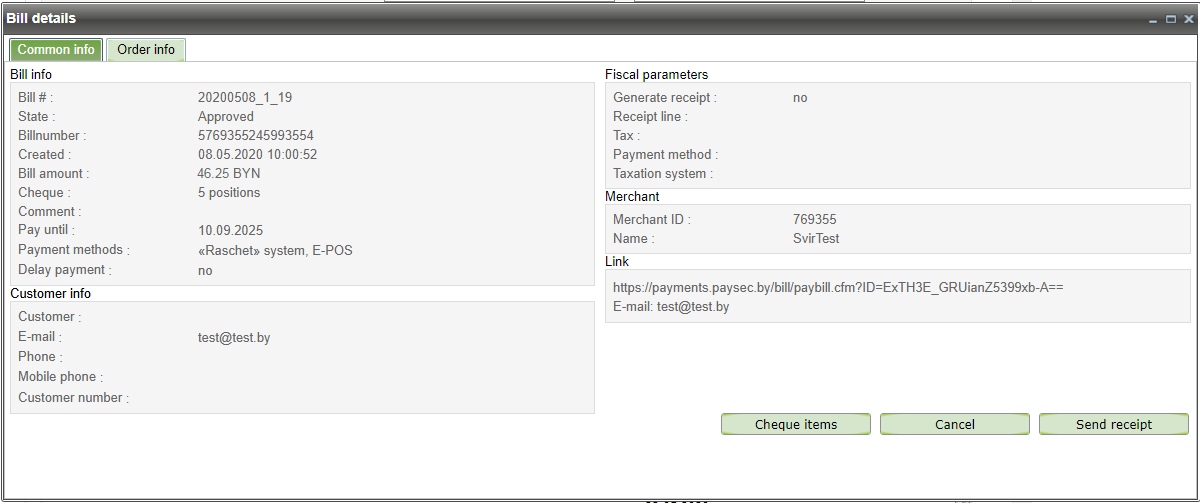The image size is (1200, 503).
Task: Click the Bill details title bar
Action: 500,18
